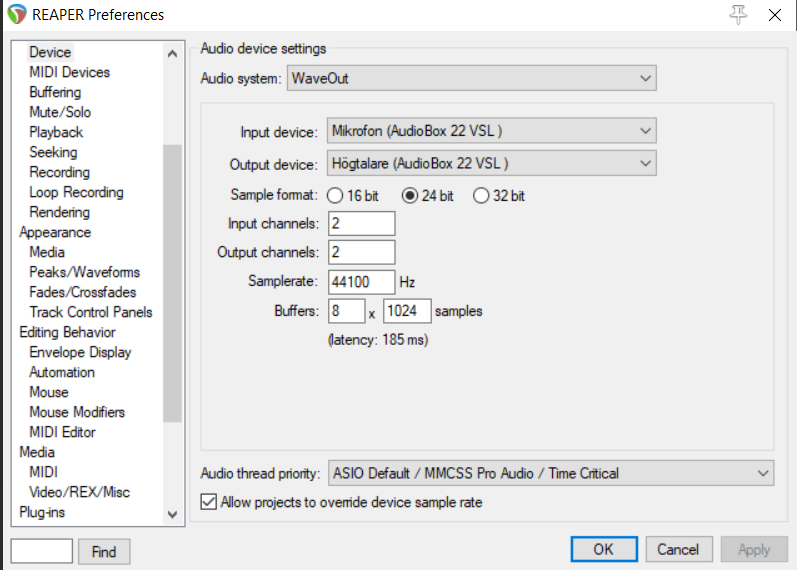Go to the Mouse Modifiers page
797x570 pixels.
(x=77, y=412)
